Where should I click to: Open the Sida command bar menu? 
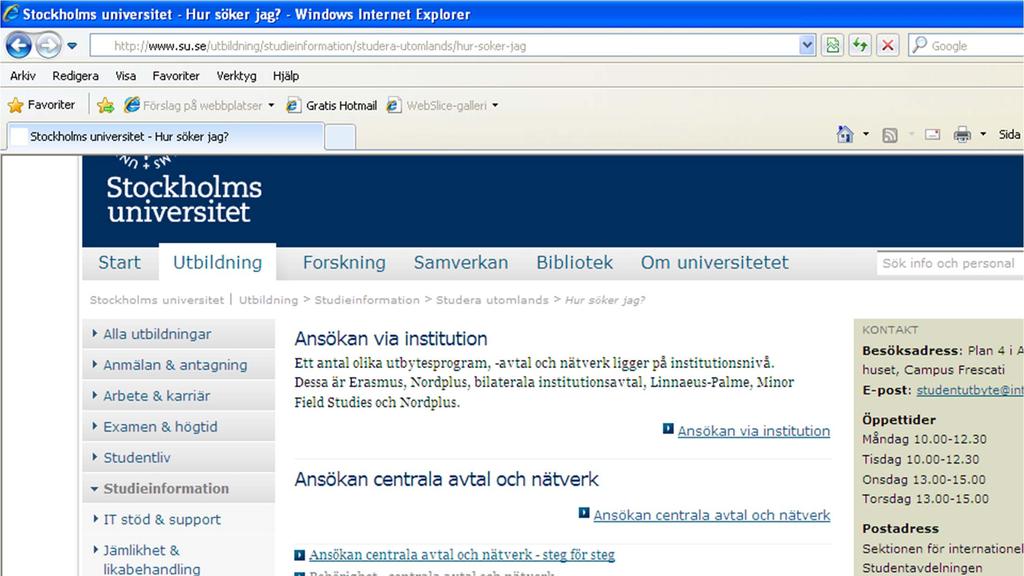tap(1009, 135)
